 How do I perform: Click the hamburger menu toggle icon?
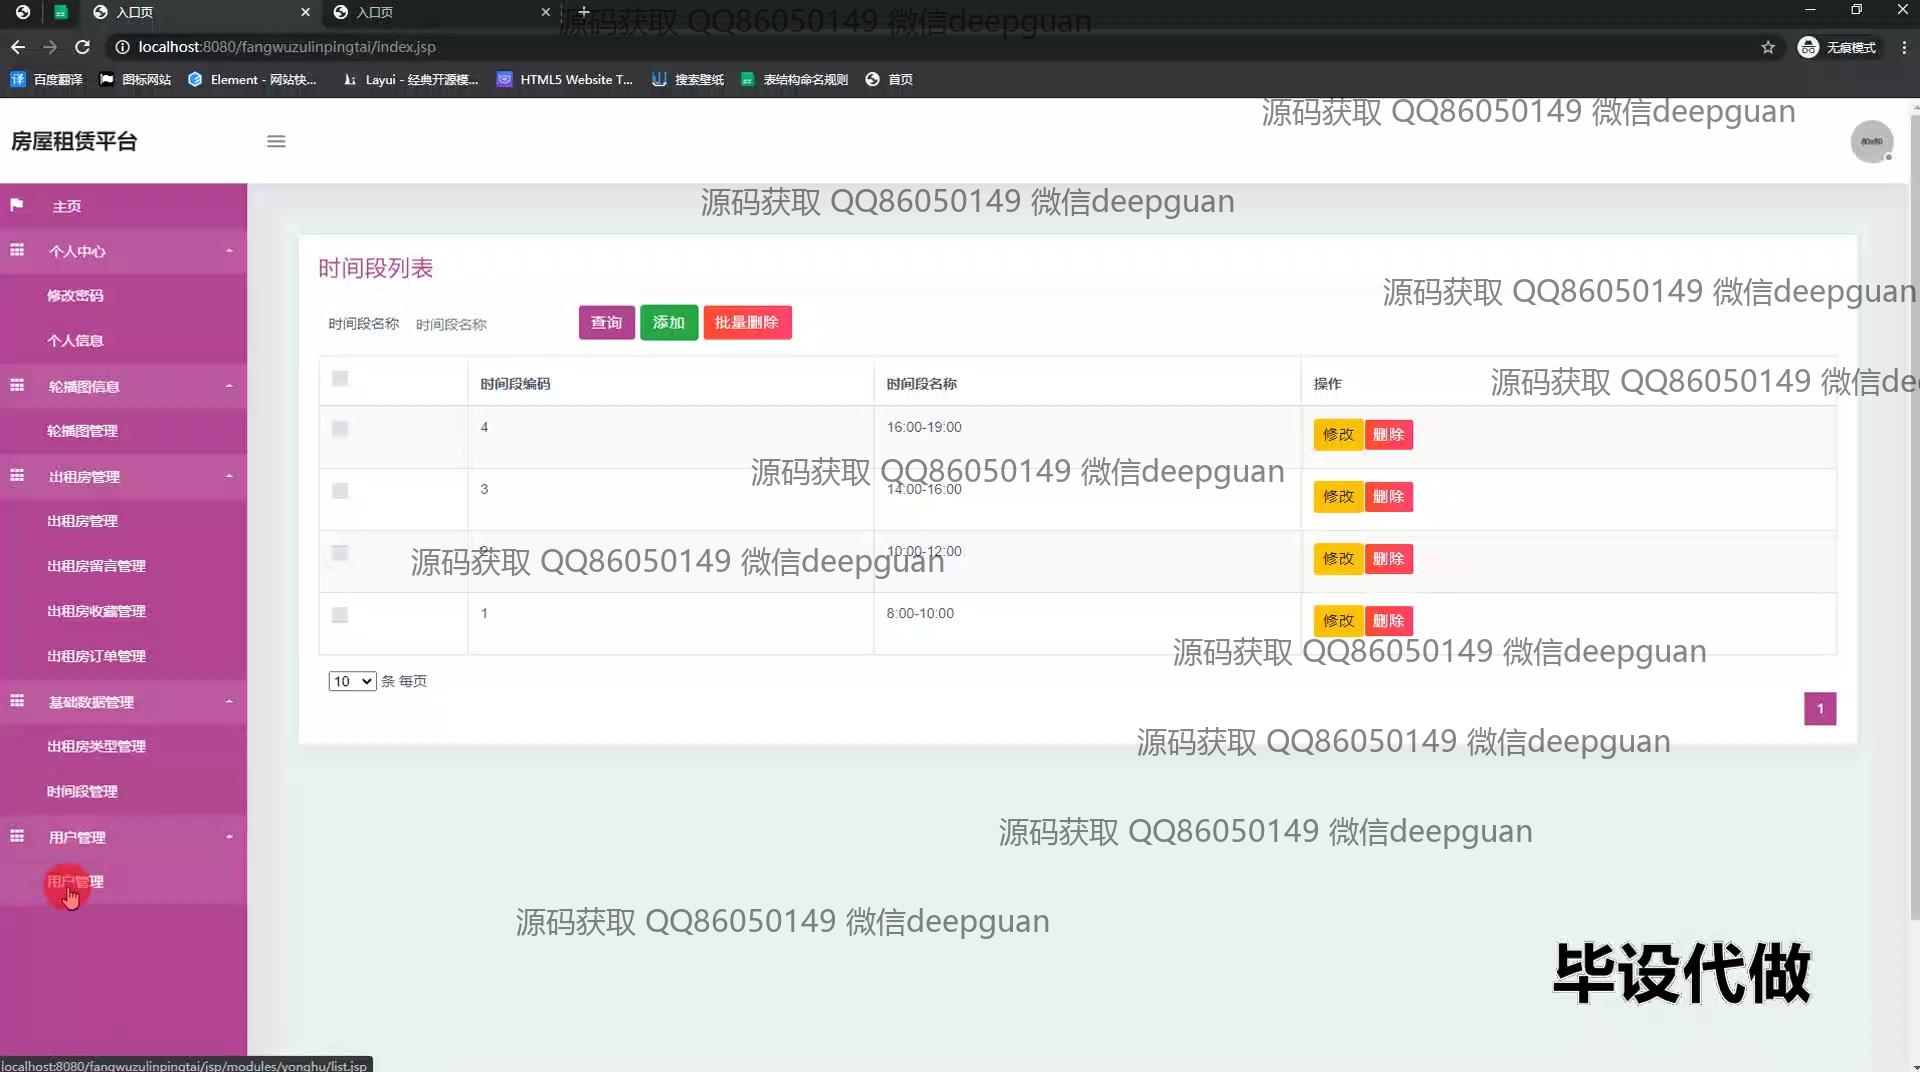(276, 142)
